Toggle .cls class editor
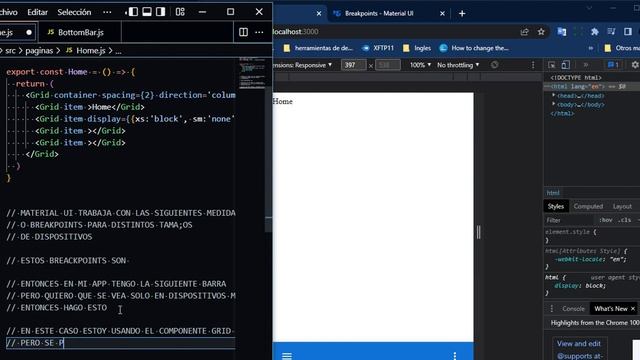Viewport: 640px width, 360px height. (x=624, y=220)
